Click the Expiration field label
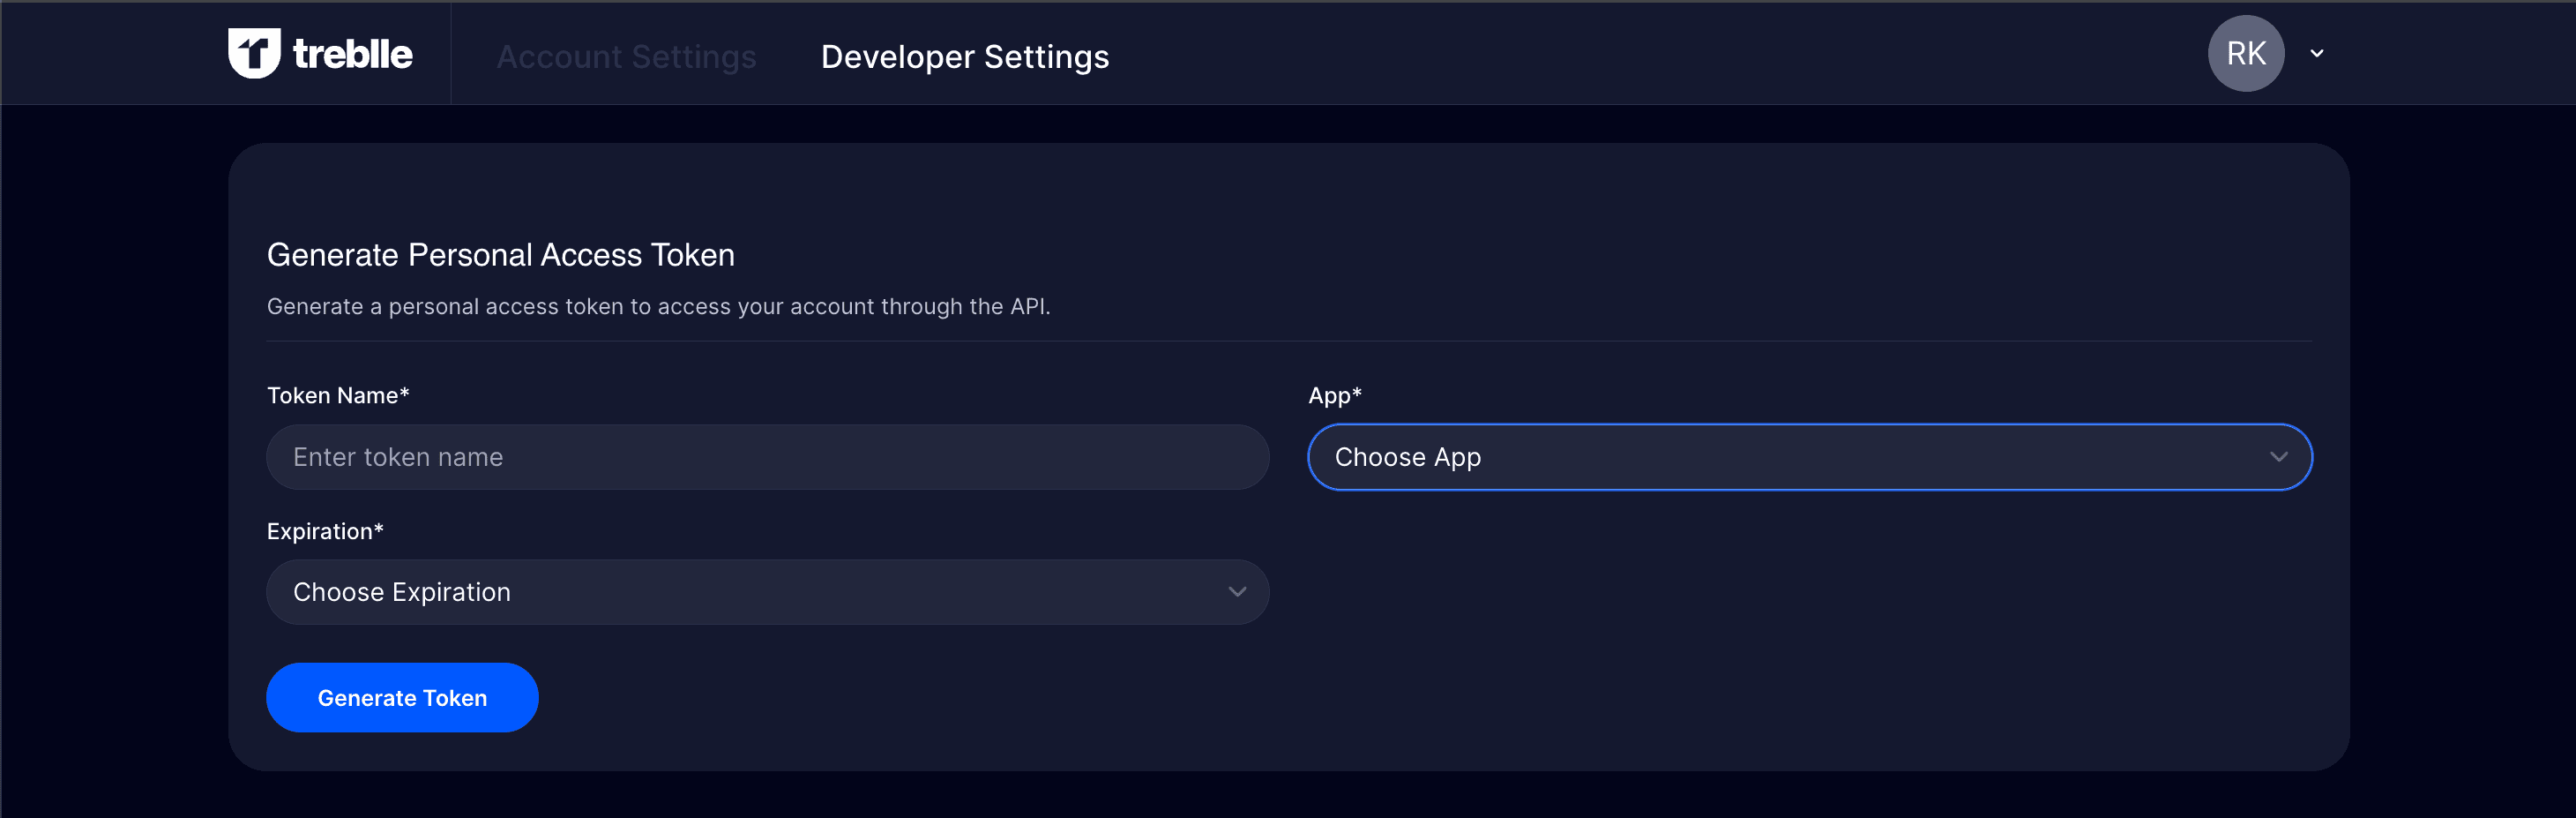Image resolution: width=2576 pixels, height=818 pixels. coord(325,531)
